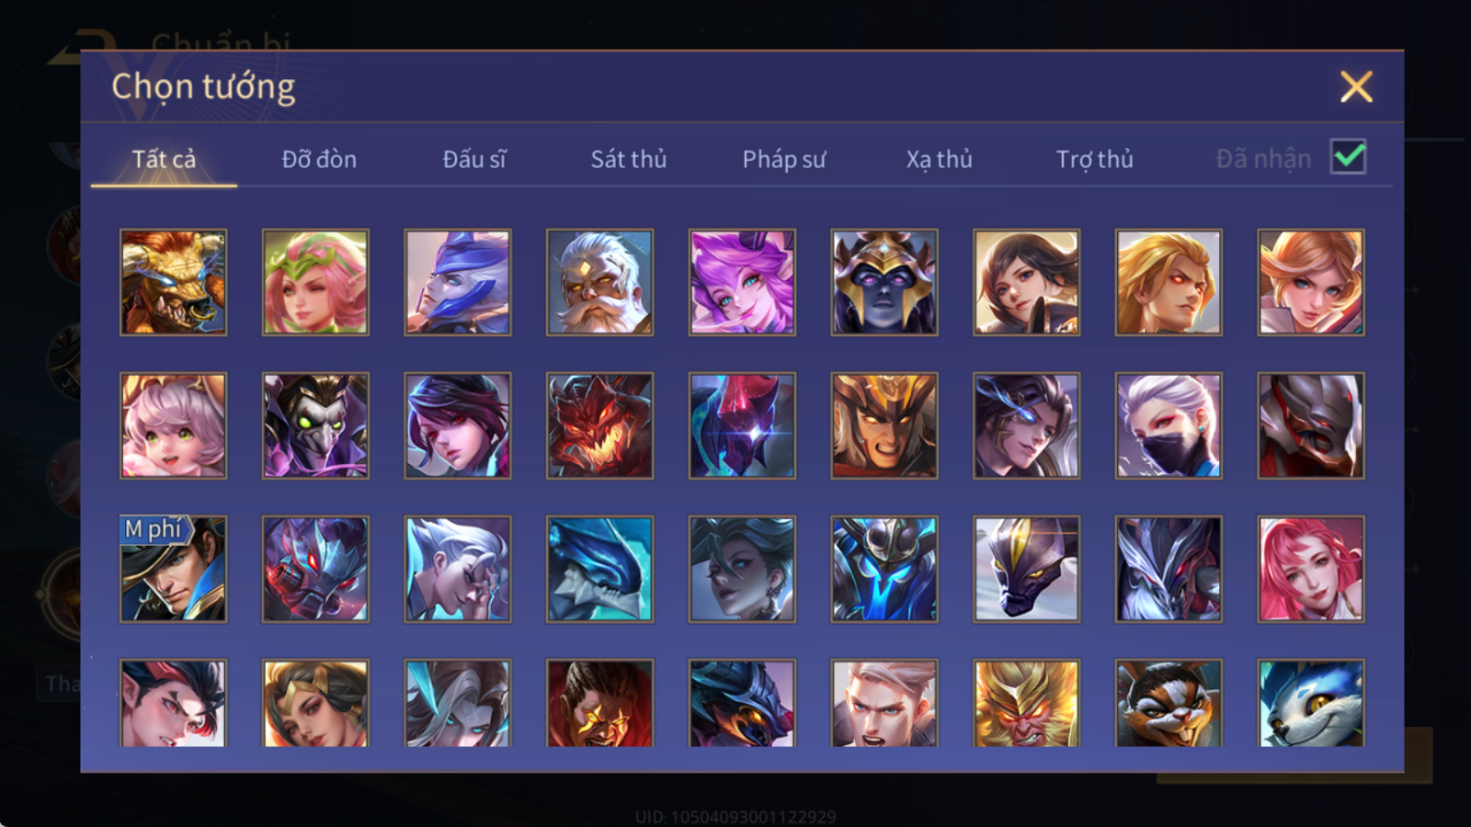The height and width of the screenshot is (827, 1471).
Task: Select the Tất cả tab
Action: [164, 159]
